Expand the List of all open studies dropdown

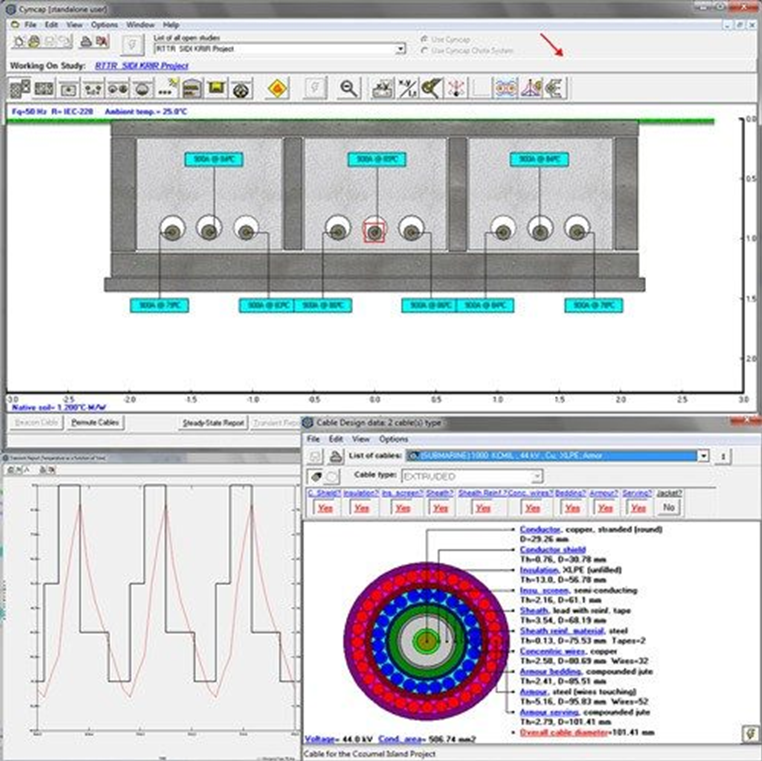point(400,48)
